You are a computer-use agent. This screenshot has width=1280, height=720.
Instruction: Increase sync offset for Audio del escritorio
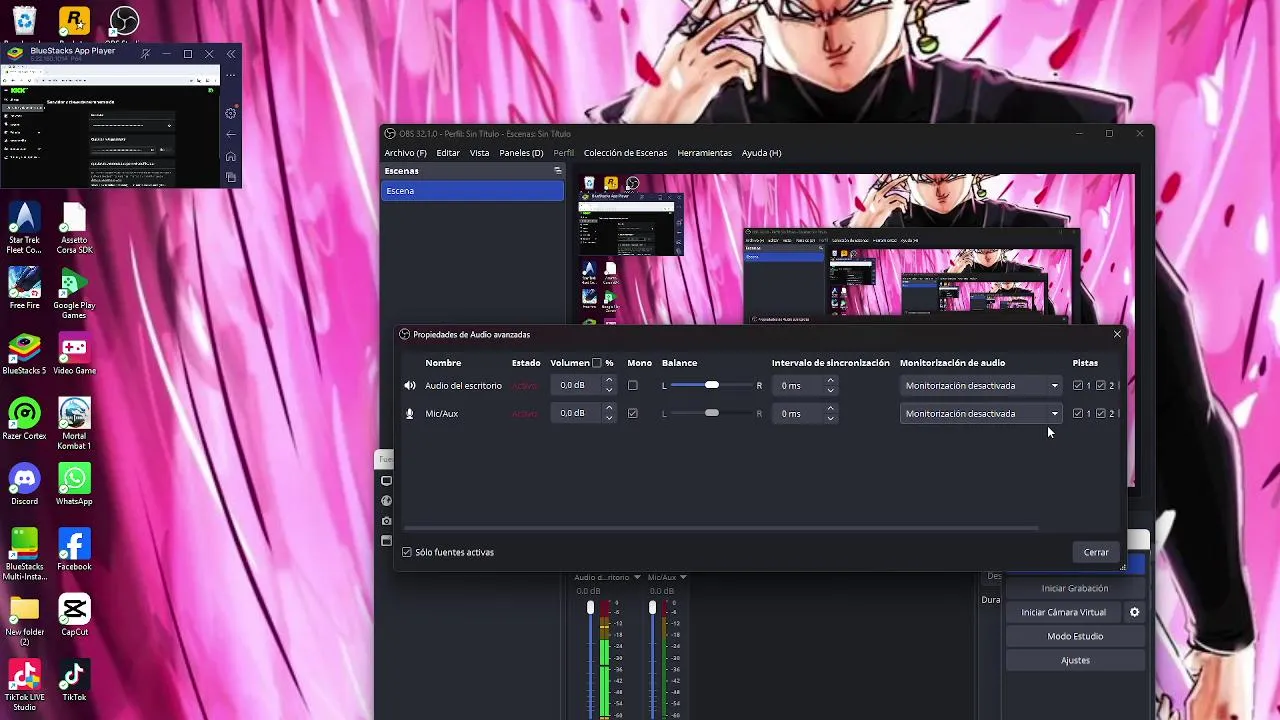(830, 381)
